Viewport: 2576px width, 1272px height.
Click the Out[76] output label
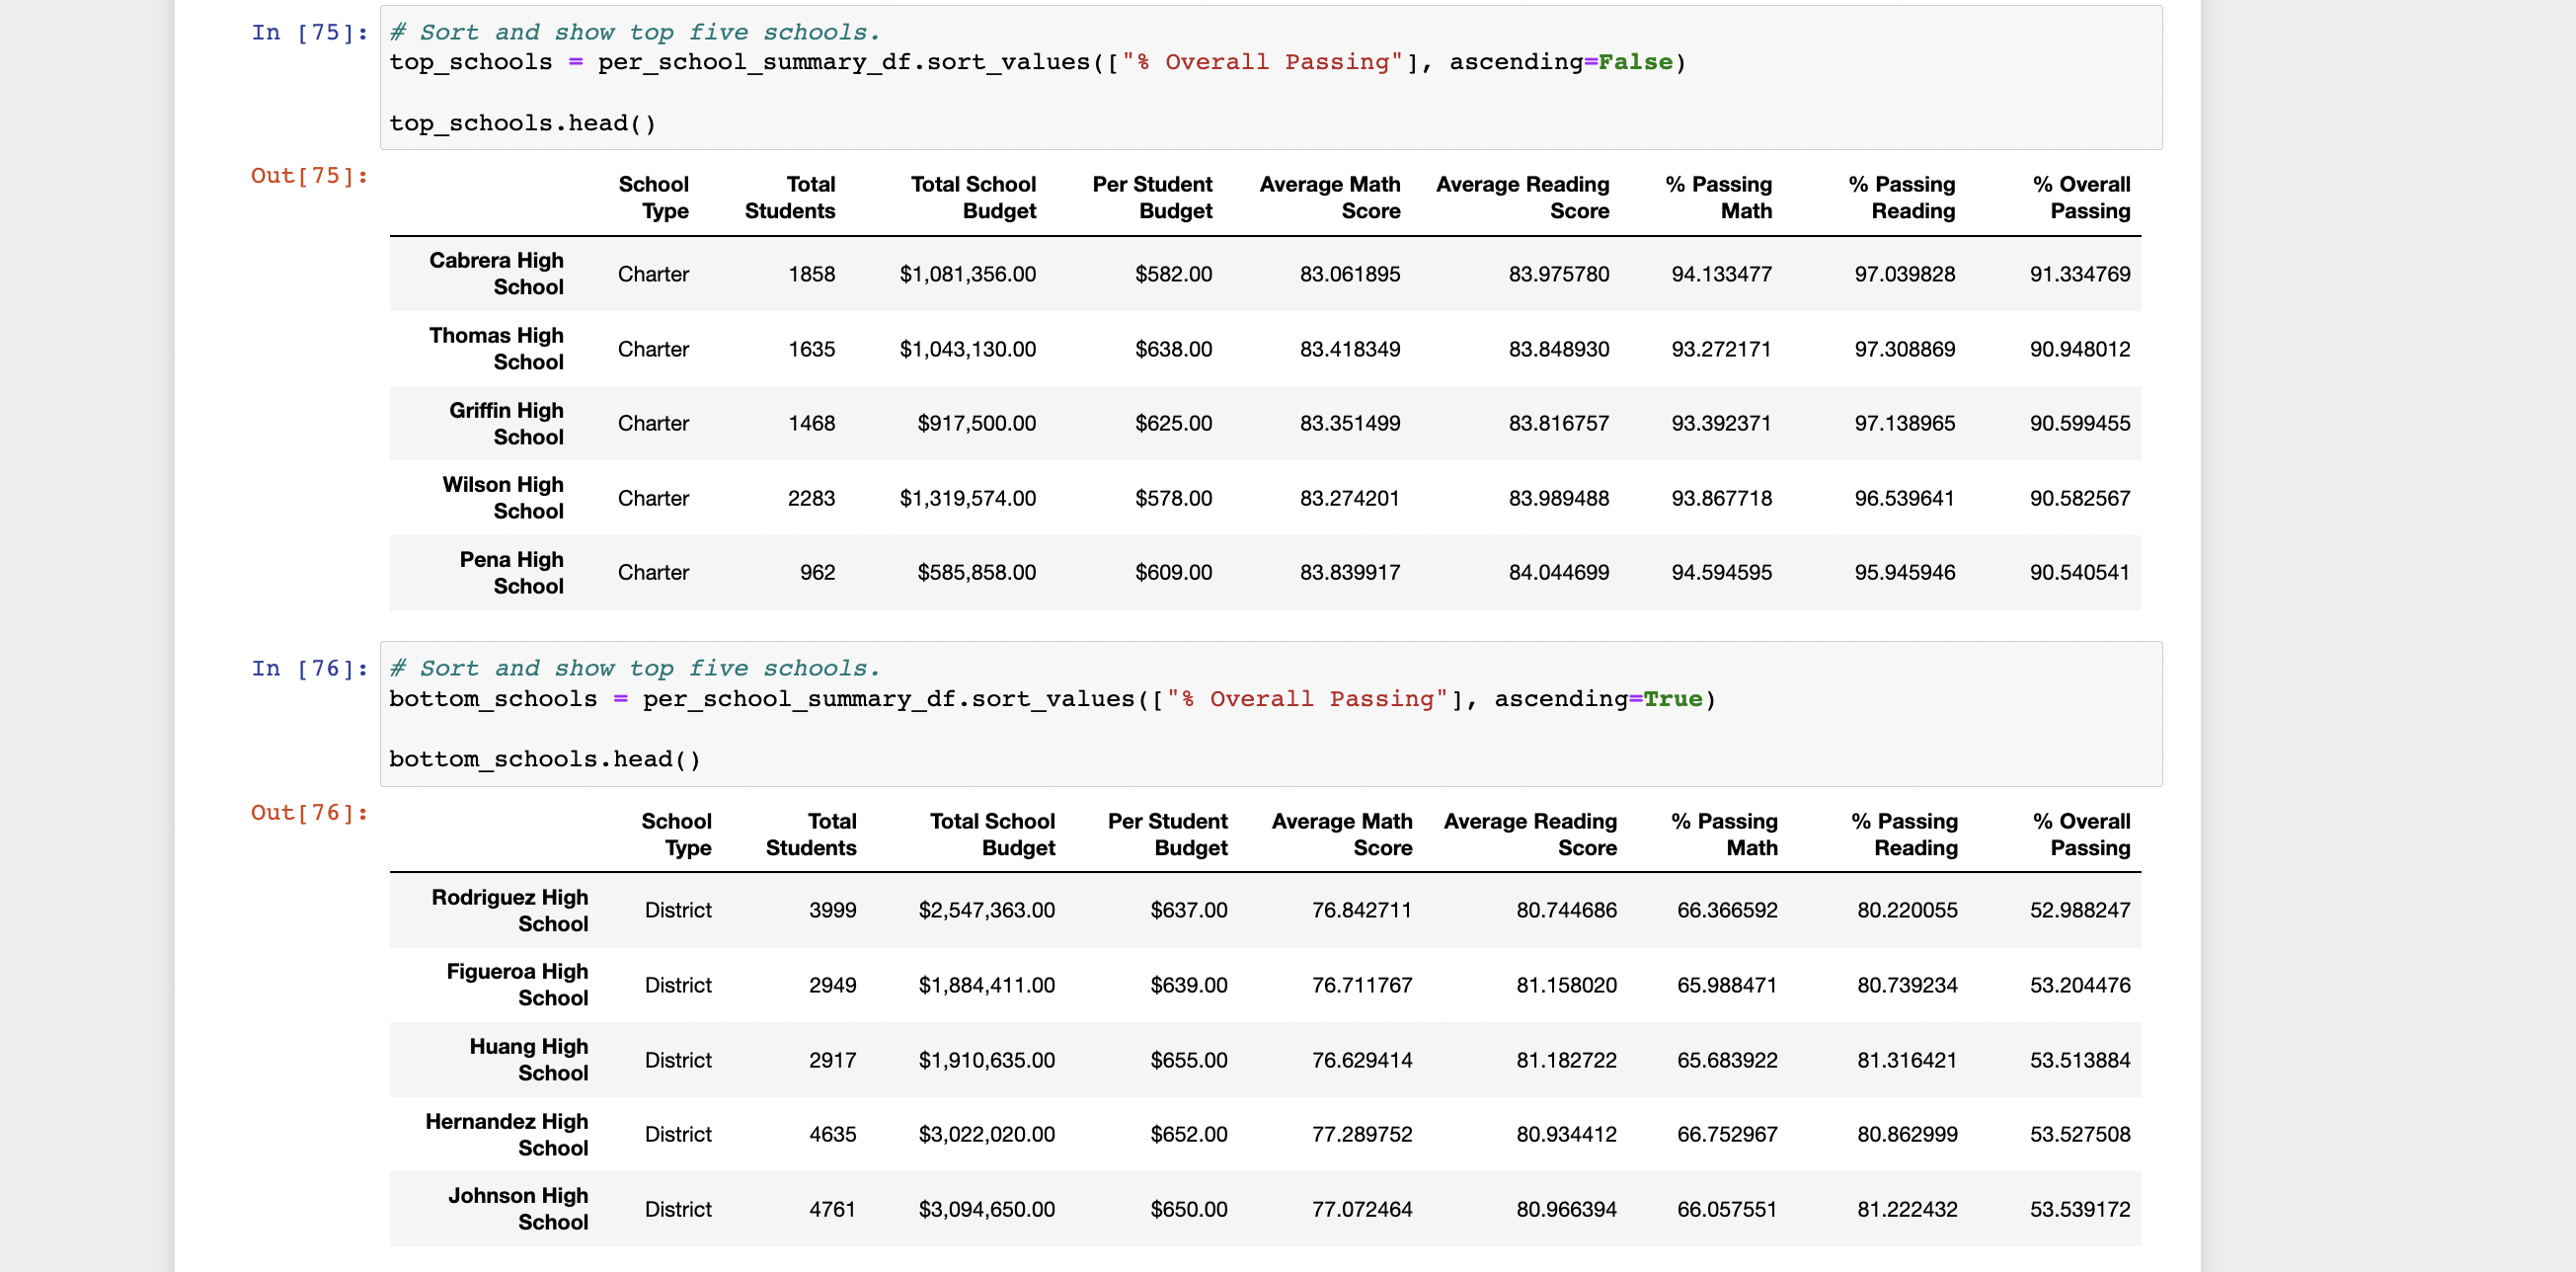tap(306, 812)
